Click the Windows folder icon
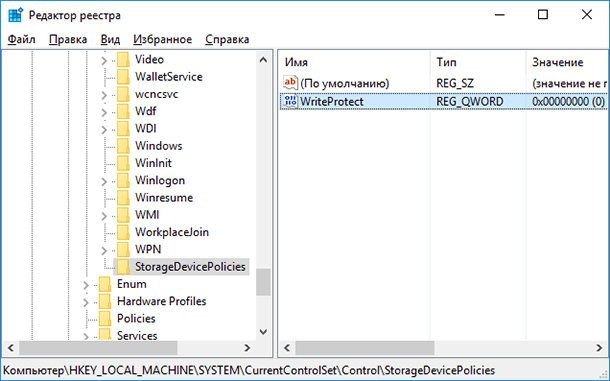This screenshot has width=610, height=381. point(123,146)
